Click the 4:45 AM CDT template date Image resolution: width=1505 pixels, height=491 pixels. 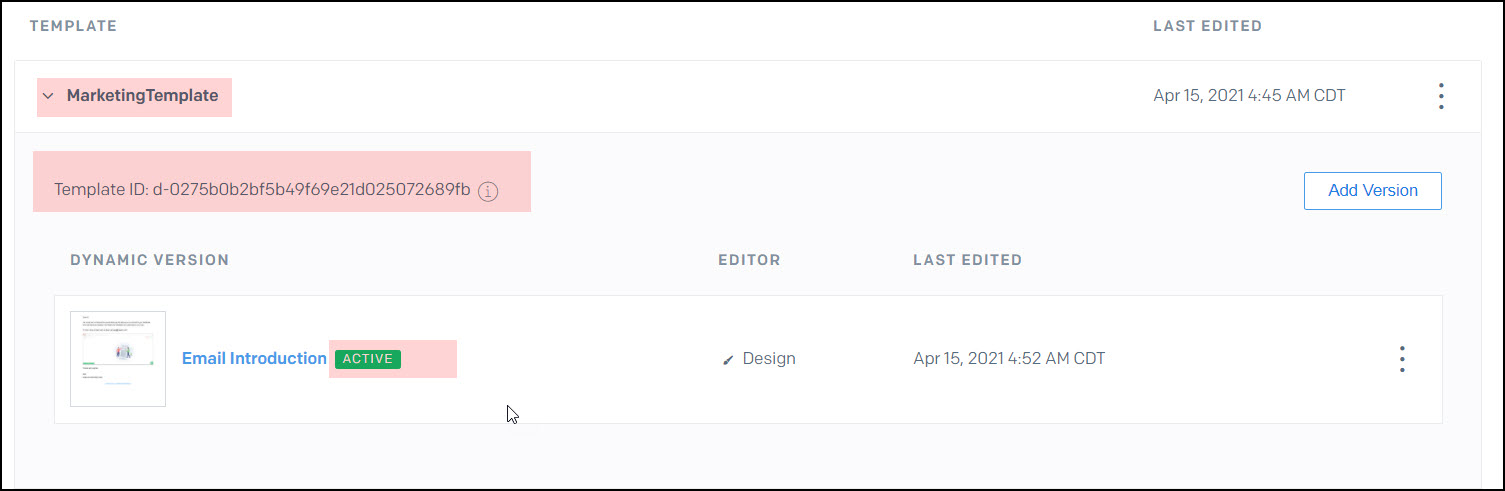pyautogui.click(x=1249, y=96)
